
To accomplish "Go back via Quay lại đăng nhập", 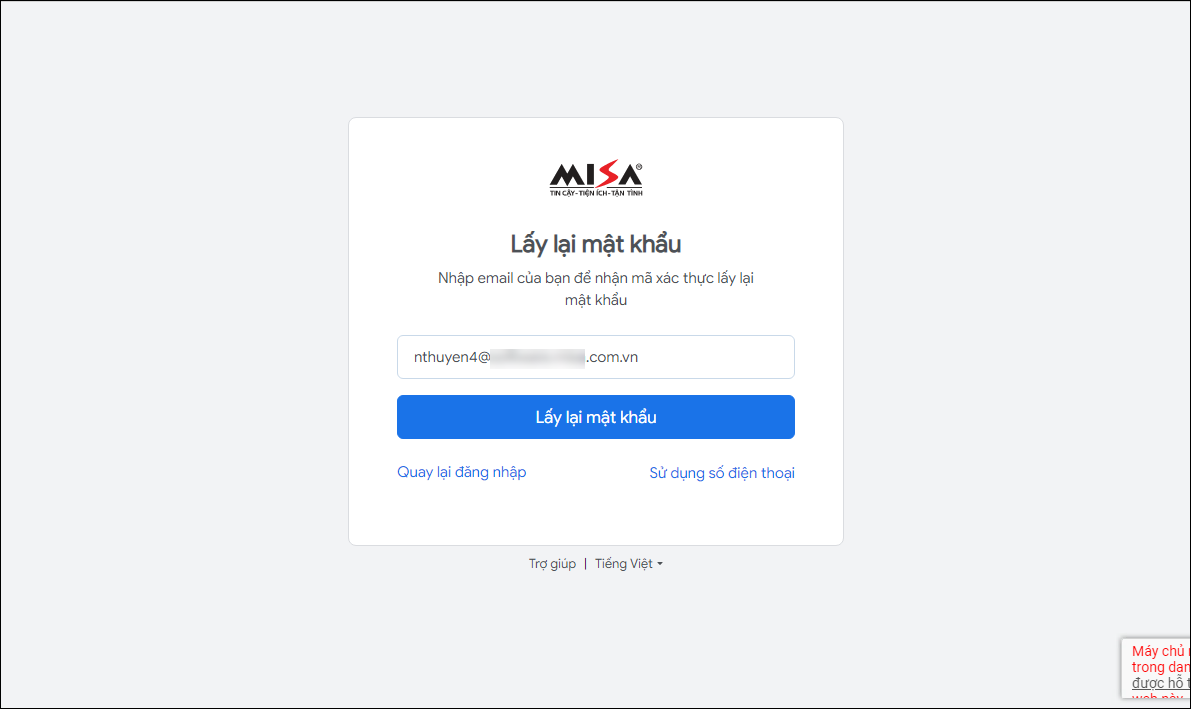I will 461,472.
